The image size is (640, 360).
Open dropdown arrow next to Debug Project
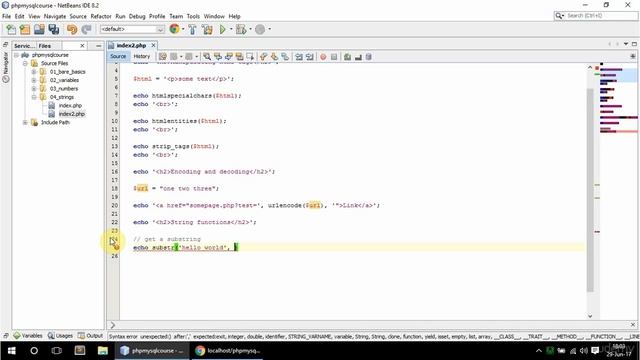pos(250,29)
